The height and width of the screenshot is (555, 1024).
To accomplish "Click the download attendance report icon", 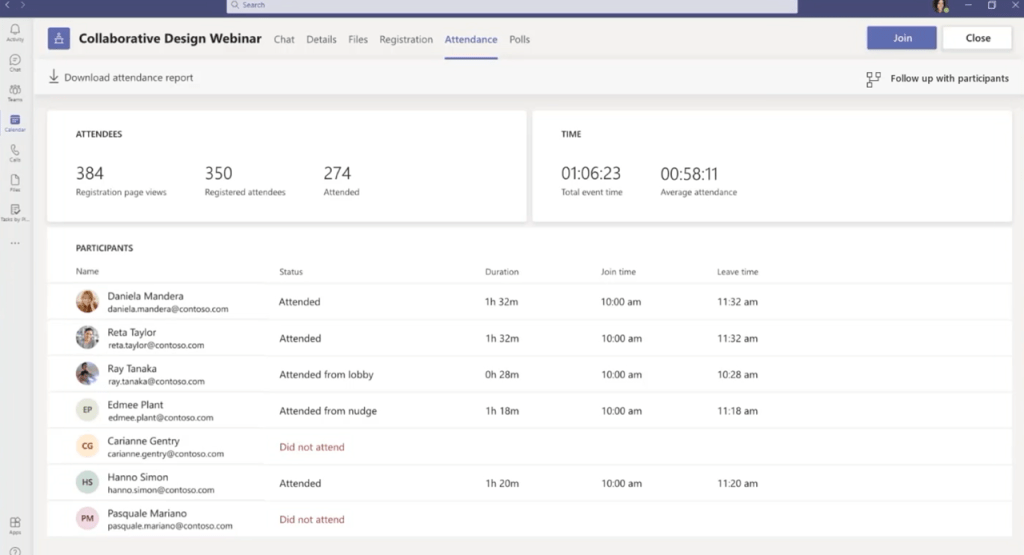I will (54, 77).
